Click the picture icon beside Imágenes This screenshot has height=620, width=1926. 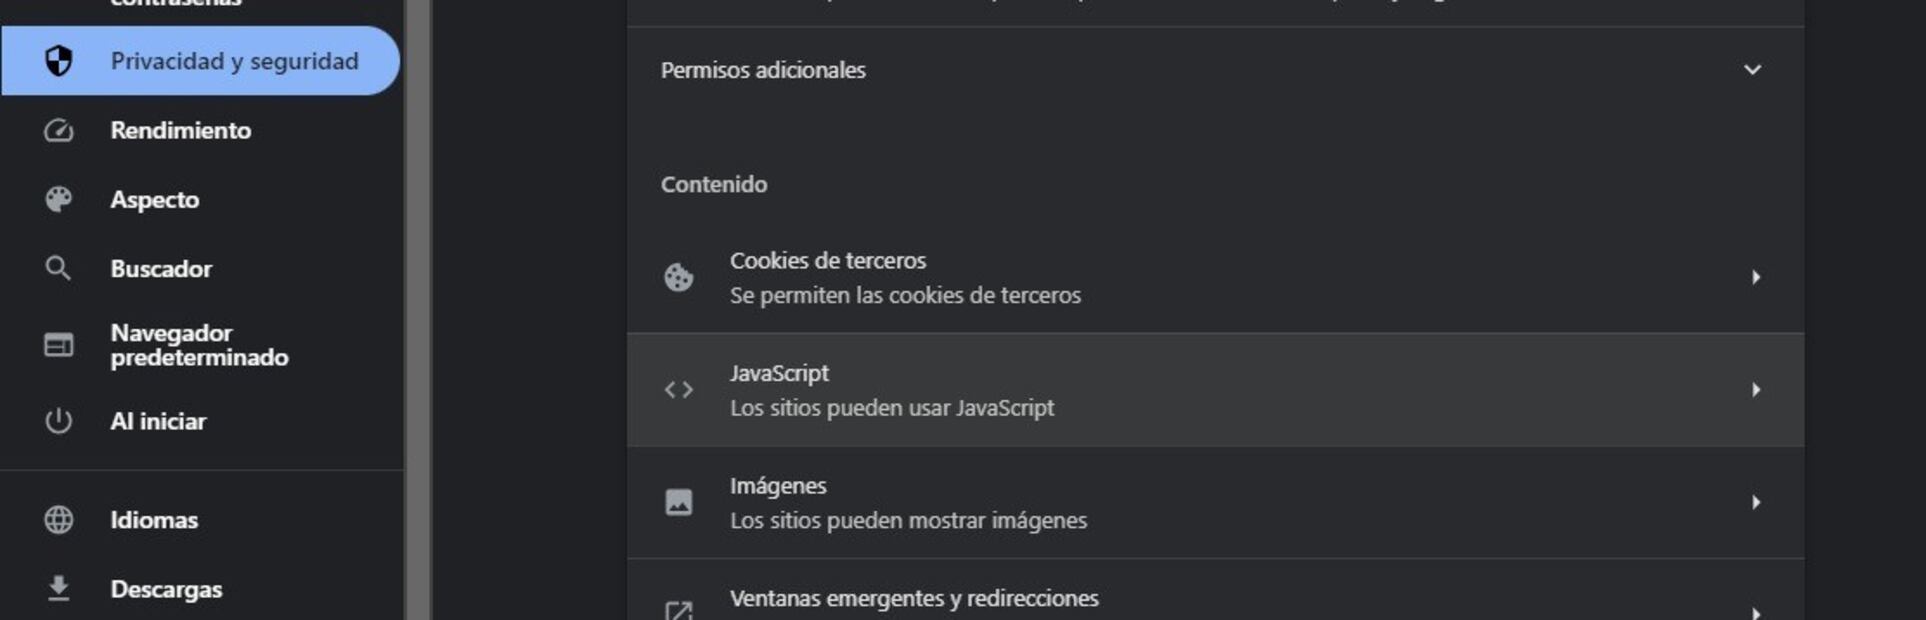pos(679,502)
